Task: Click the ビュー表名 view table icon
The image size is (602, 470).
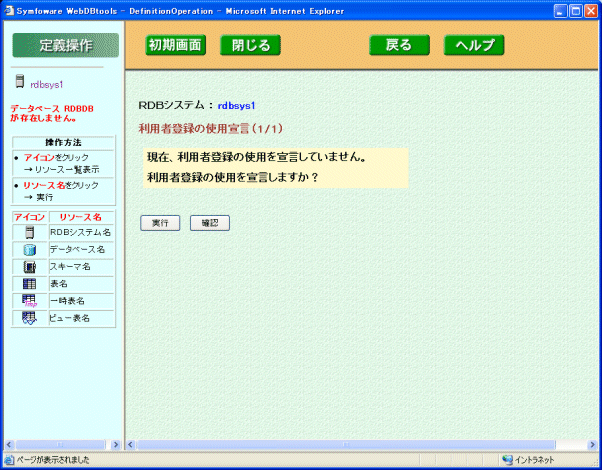Action: 29,318
